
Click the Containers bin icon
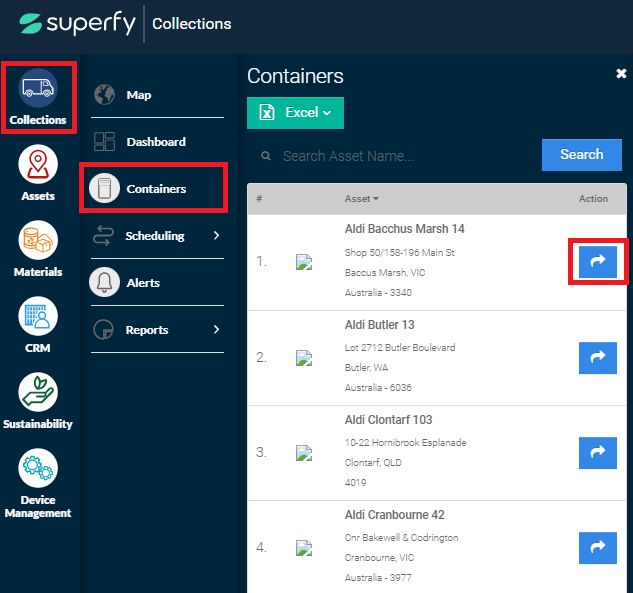105,188
